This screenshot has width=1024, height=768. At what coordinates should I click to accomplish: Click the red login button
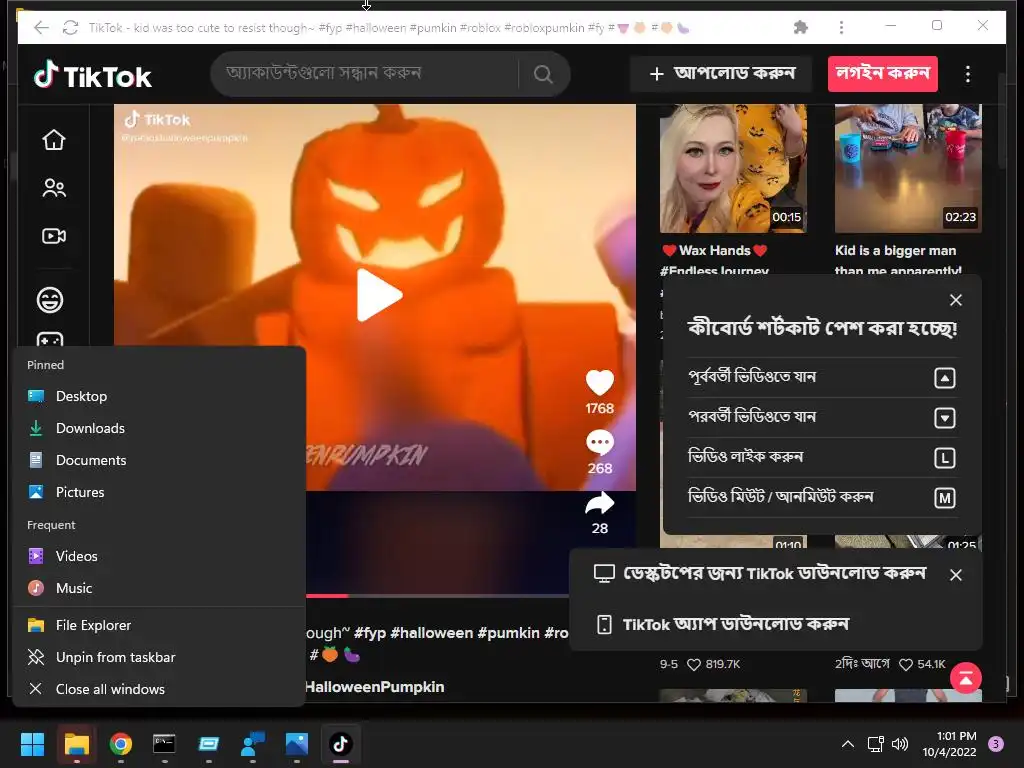(x=882, y=74)
